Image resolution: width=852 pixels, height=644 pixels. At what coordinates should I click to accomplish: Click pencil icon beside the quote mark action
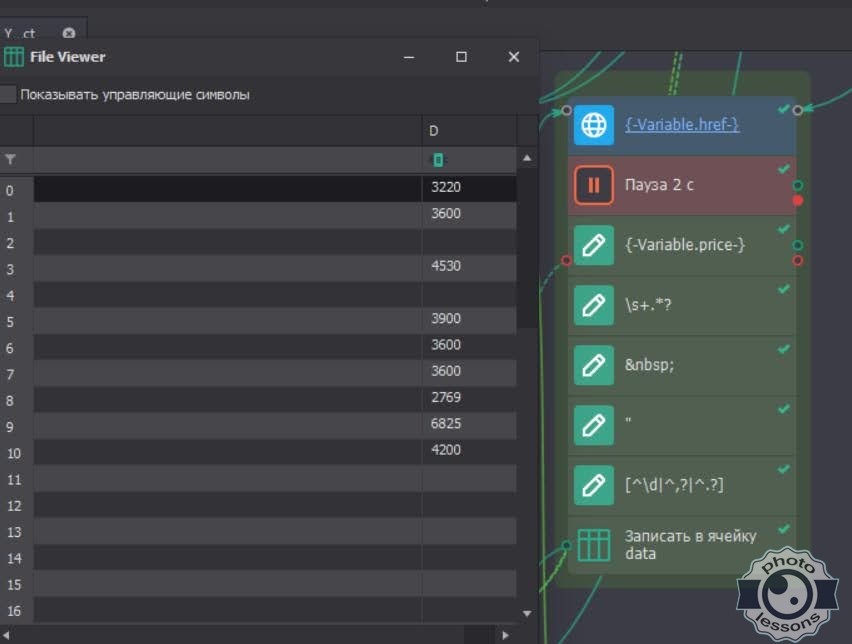pos(594,425)
